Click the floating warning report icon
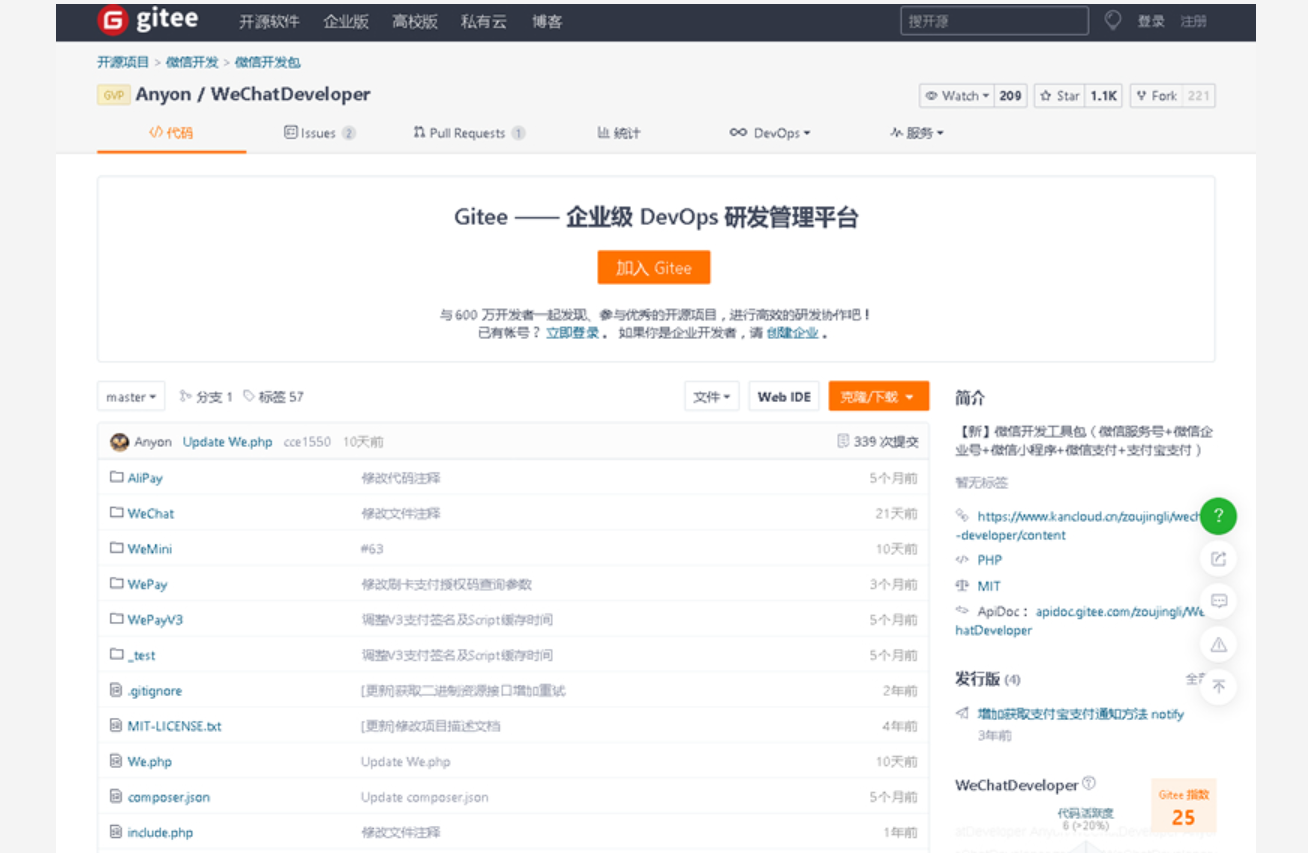Screen dimensions: 1308x853 pos(1218,645)
